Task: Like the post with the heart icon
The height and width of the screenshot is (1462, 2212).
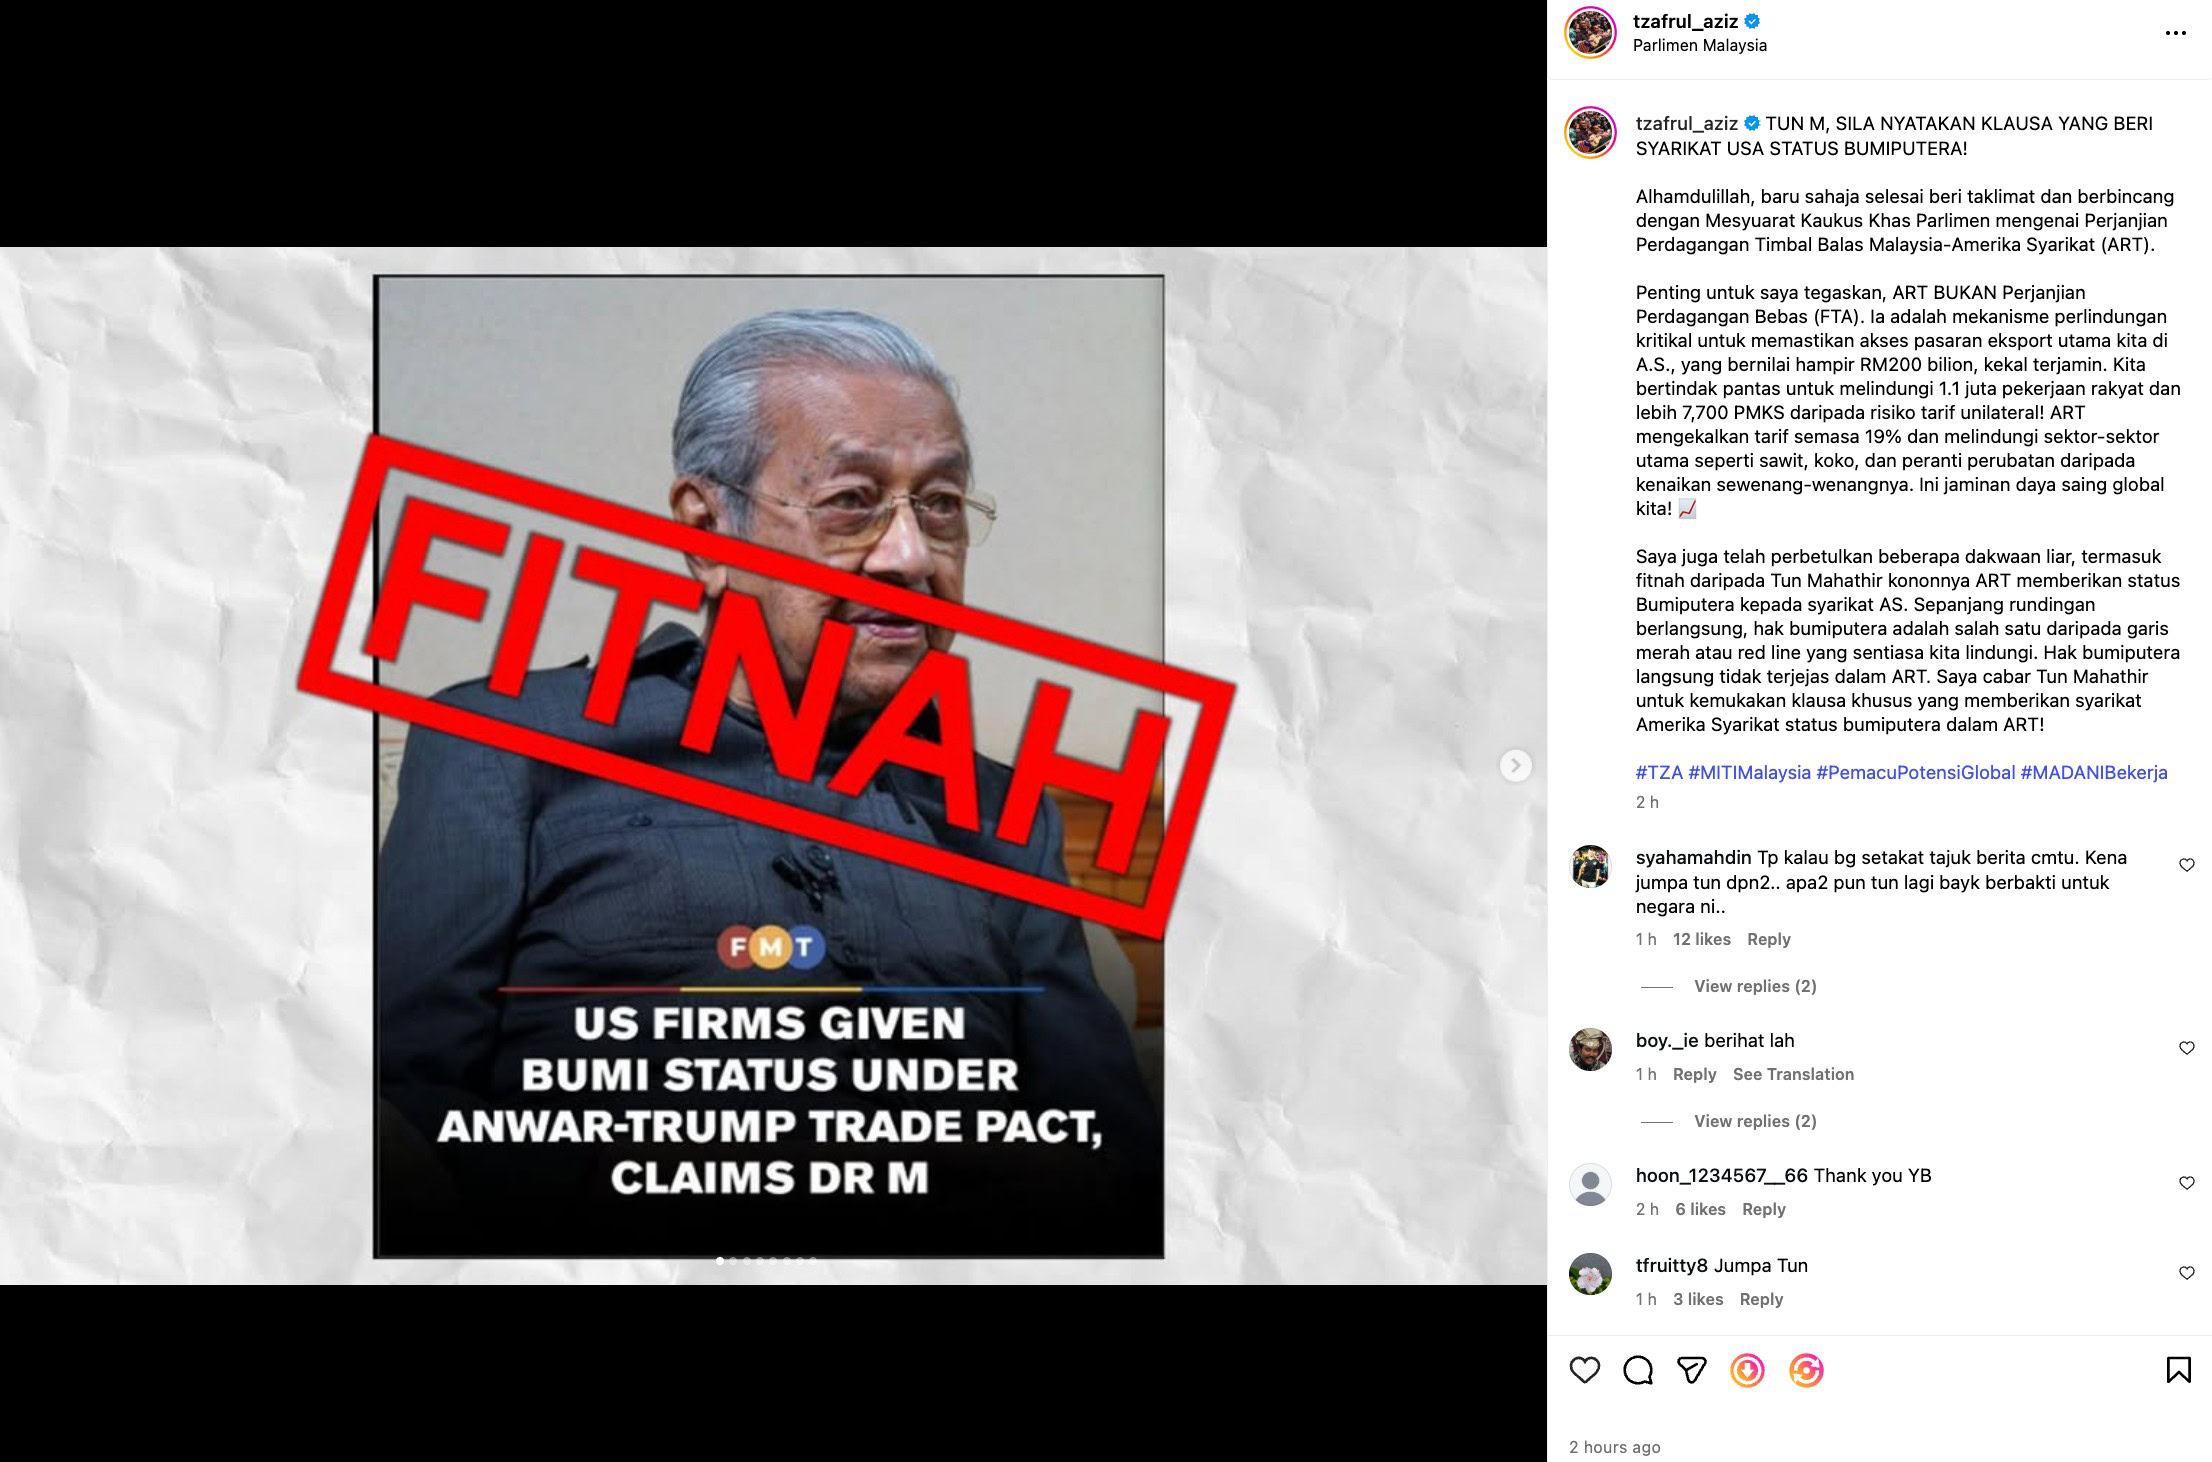Action: tap(1584, 1370)
